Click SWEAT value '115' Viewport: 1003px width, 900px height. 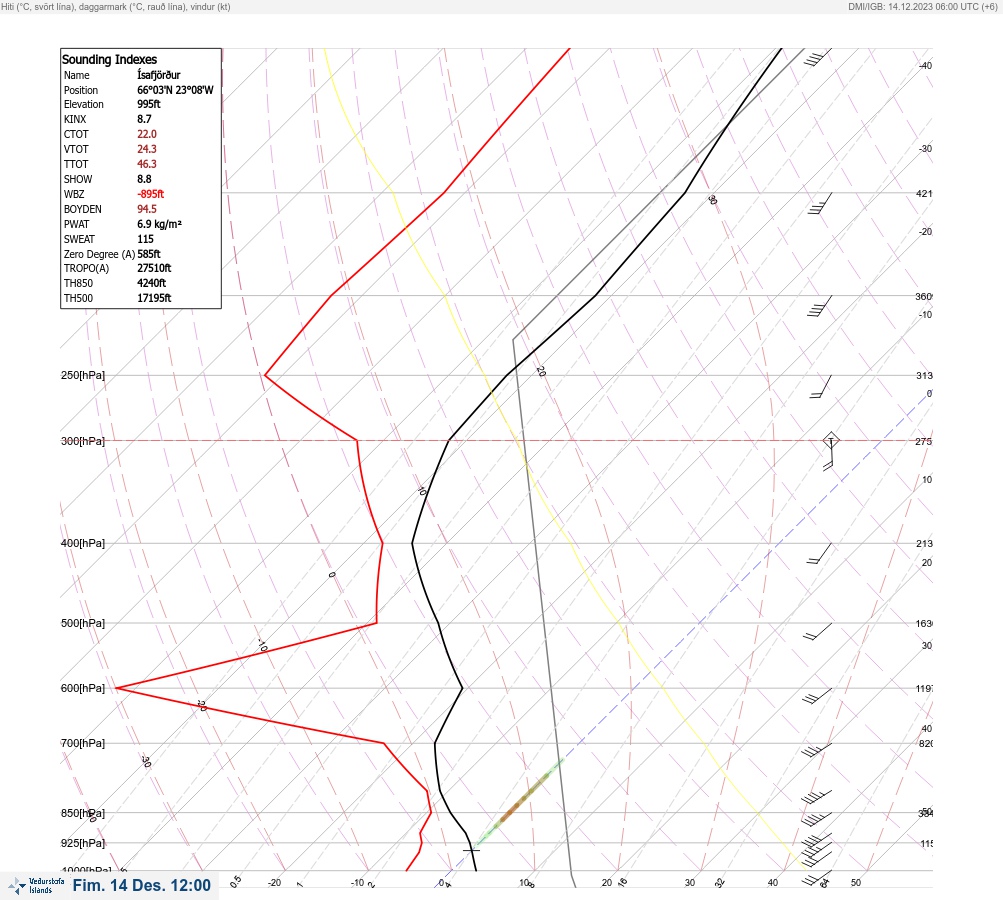pos(145,239)
